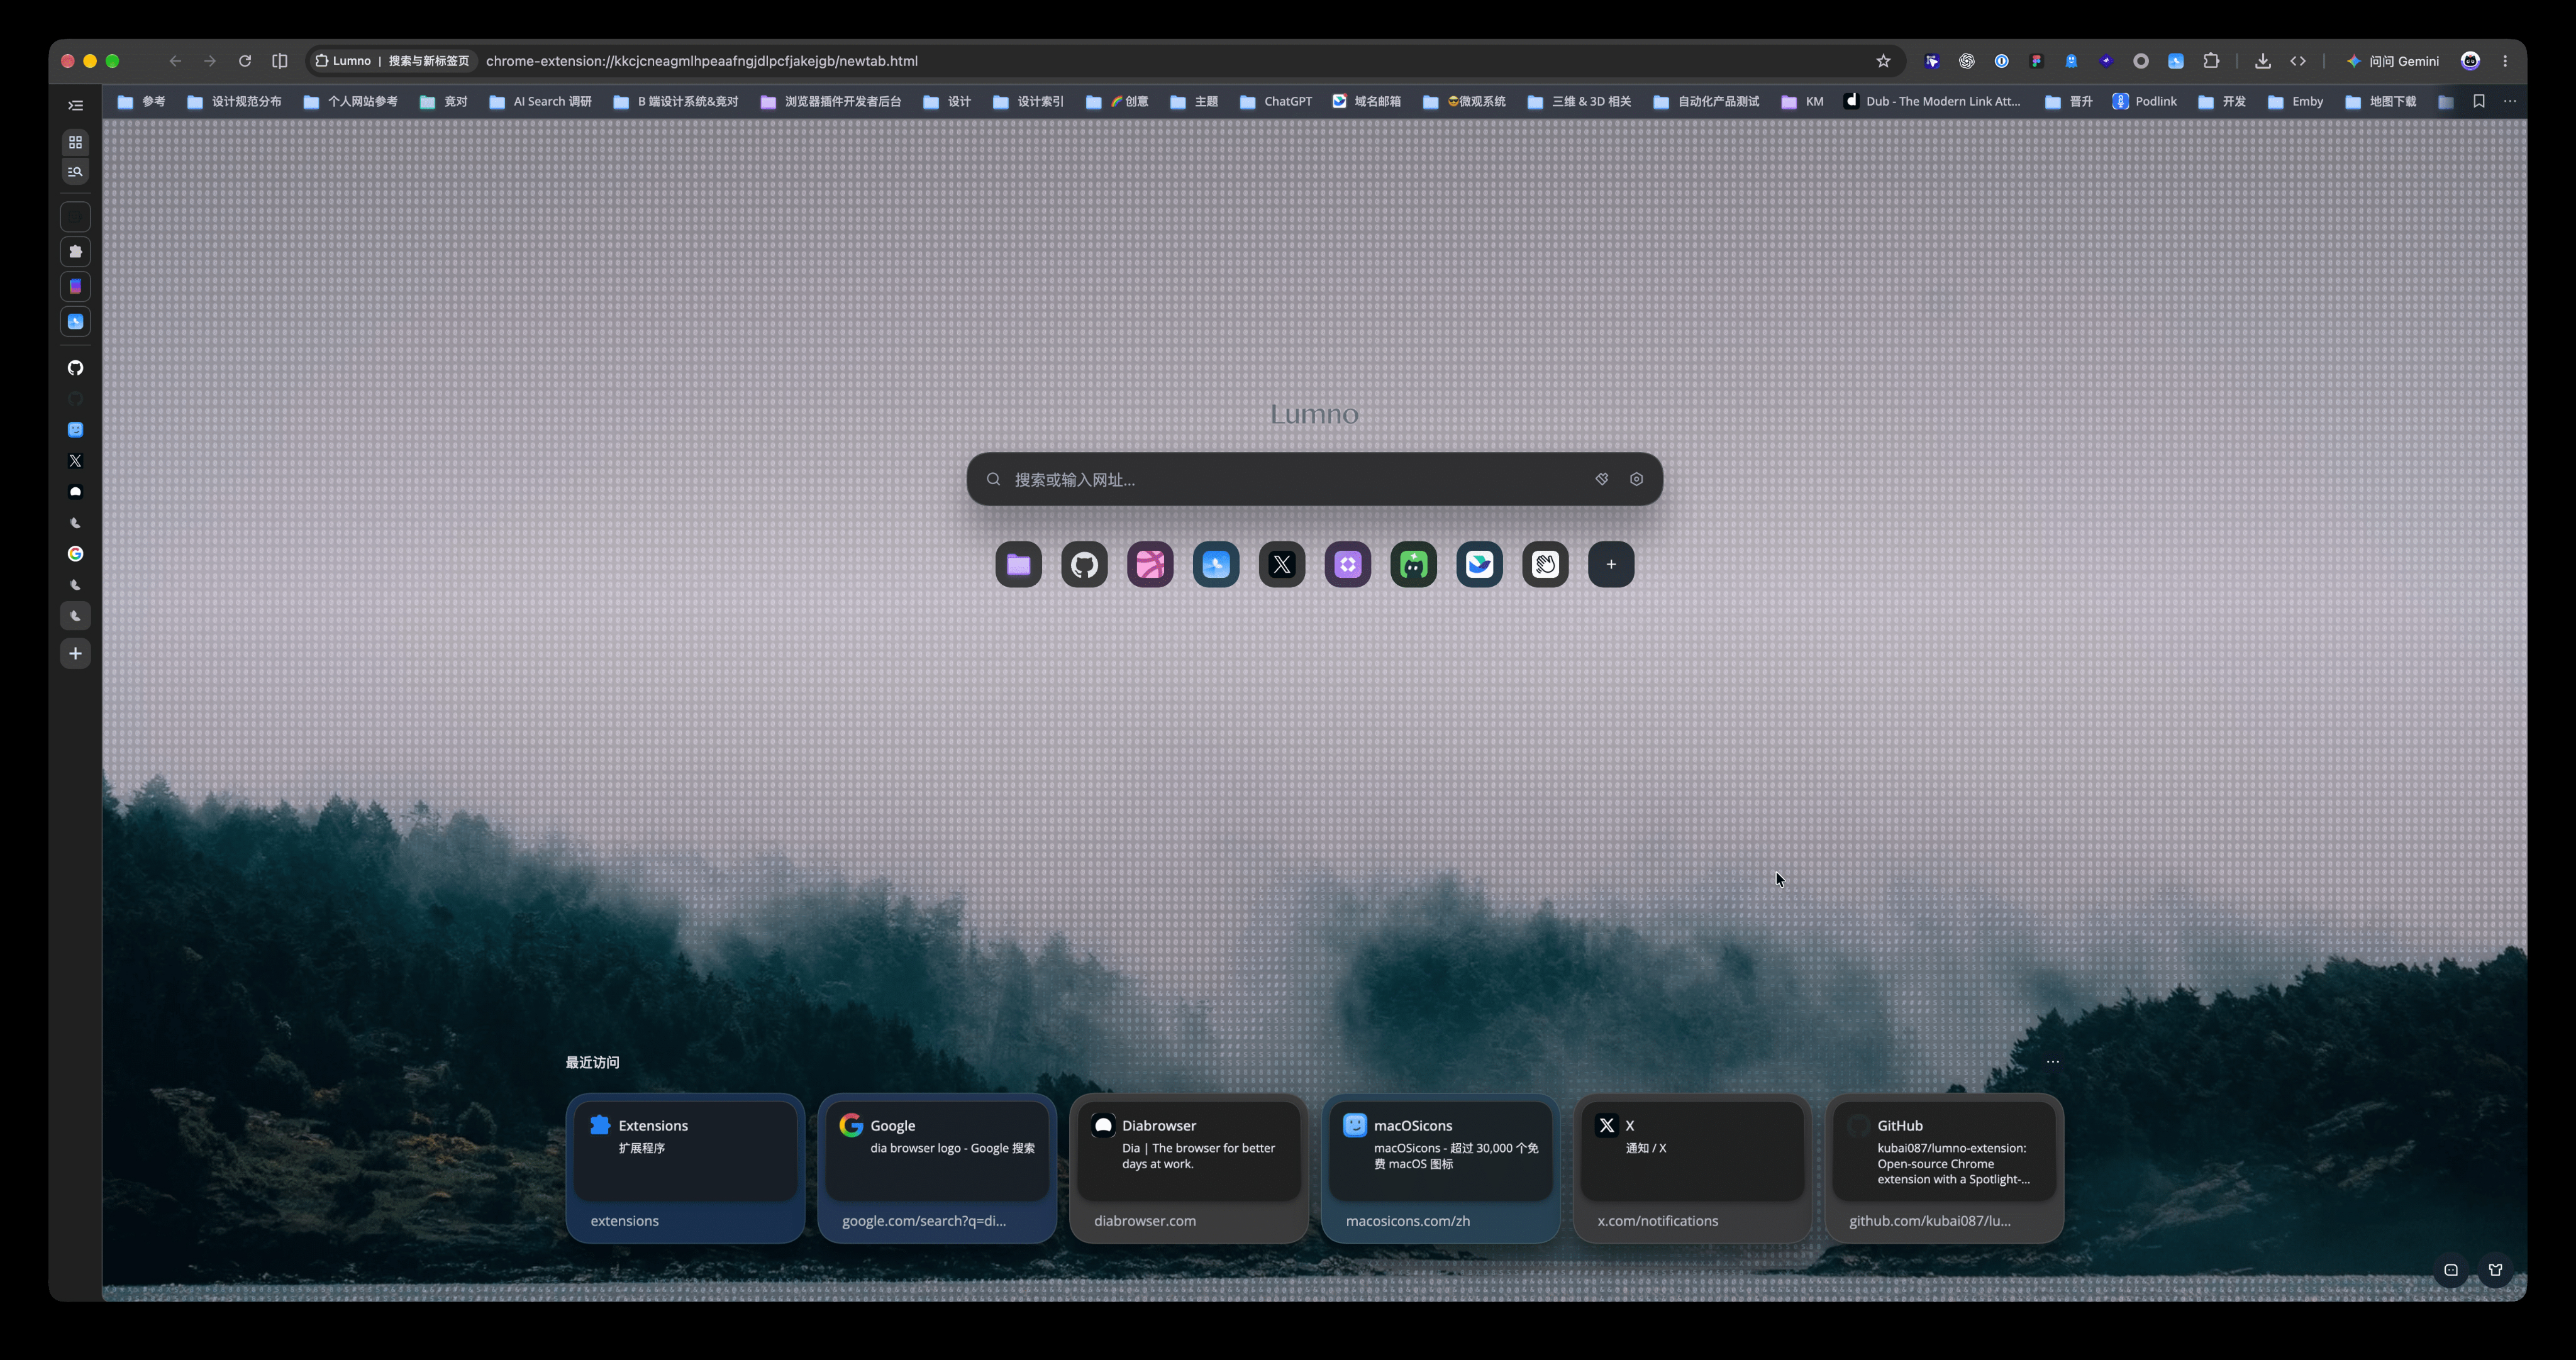Open the tab search icon in the sidebar
The image size is (2576, 1360).
coord(75,172)
